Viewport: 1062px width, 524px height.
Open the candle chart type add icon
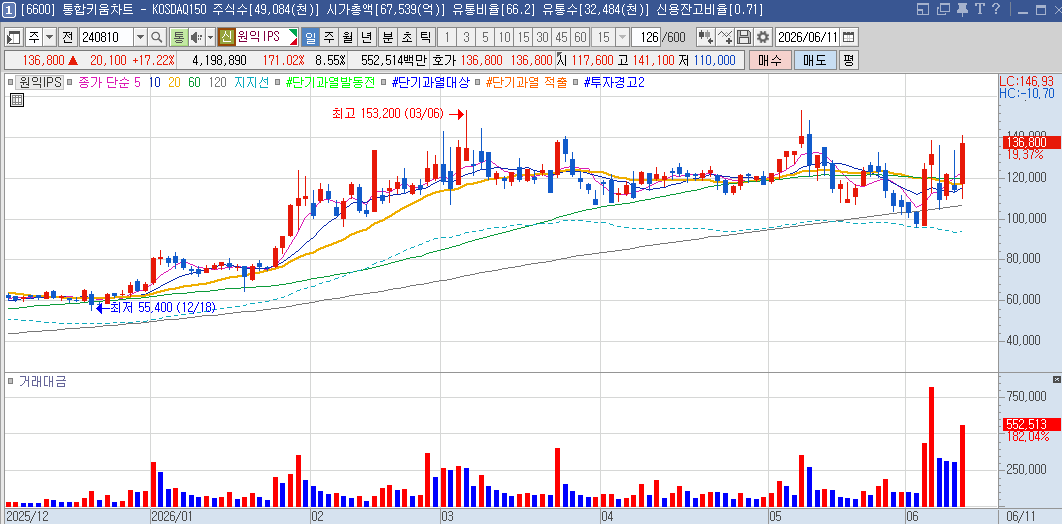click(706, 37)
